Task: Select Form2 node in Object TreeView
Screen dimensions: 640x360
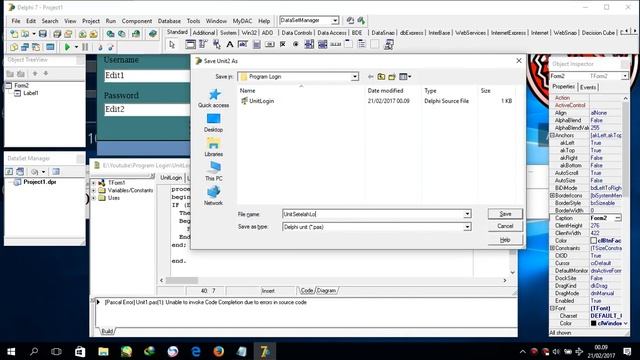Action: coord(21,85)
